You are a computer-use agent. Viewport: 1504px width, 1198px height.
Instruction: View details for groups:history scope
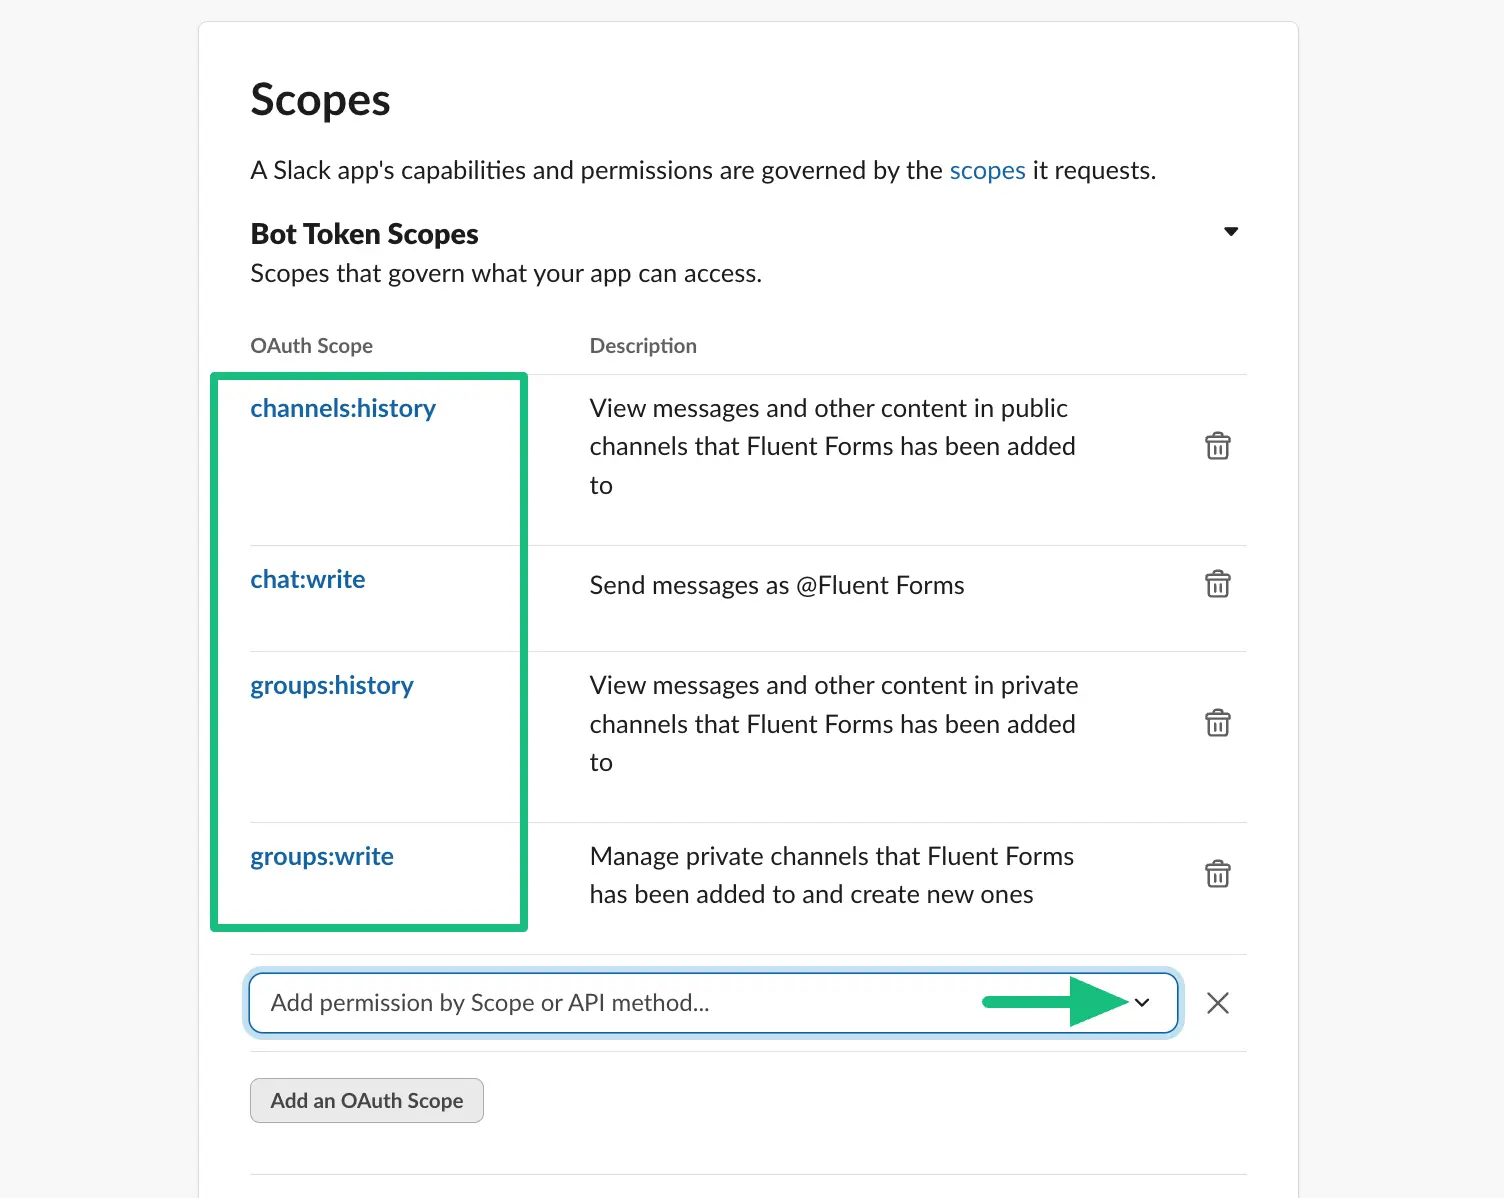click(x=331, y=685)
